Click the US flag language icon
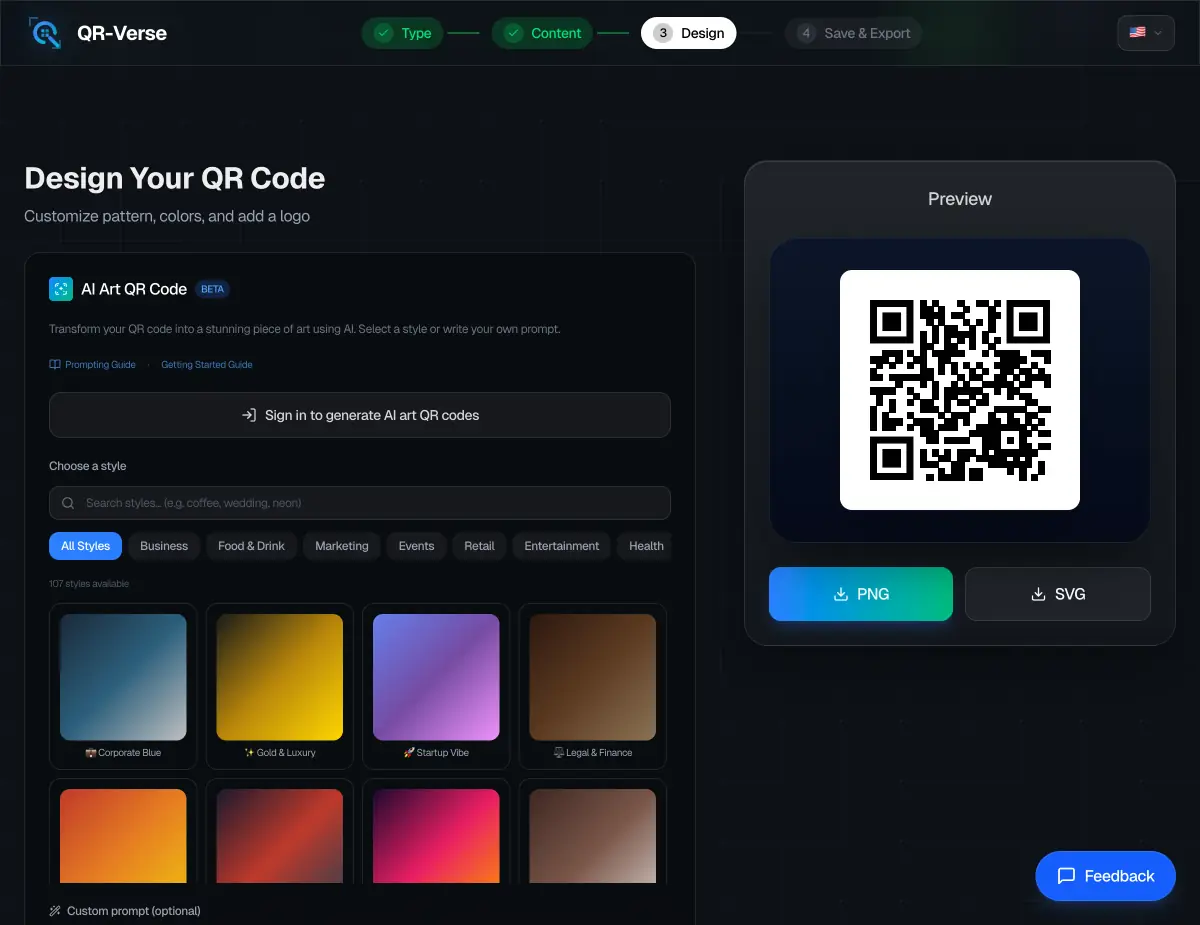The width and height of the screenshot is (1200, 925). tap(1138, 32)
